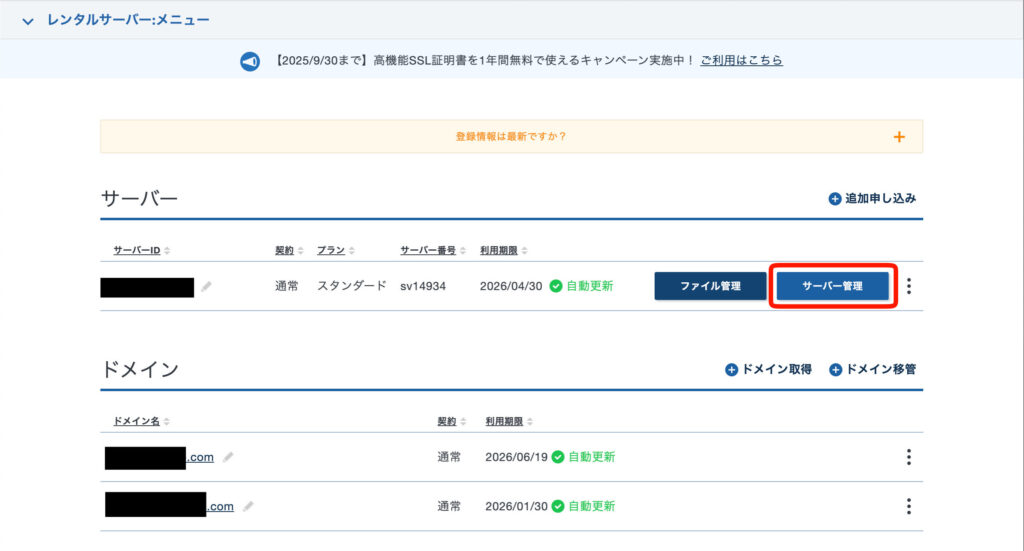This screenshot has width=1024, height=551.
Task: Click the plus icon beside 追加申し込み
Action: click(x=835, y=198)
